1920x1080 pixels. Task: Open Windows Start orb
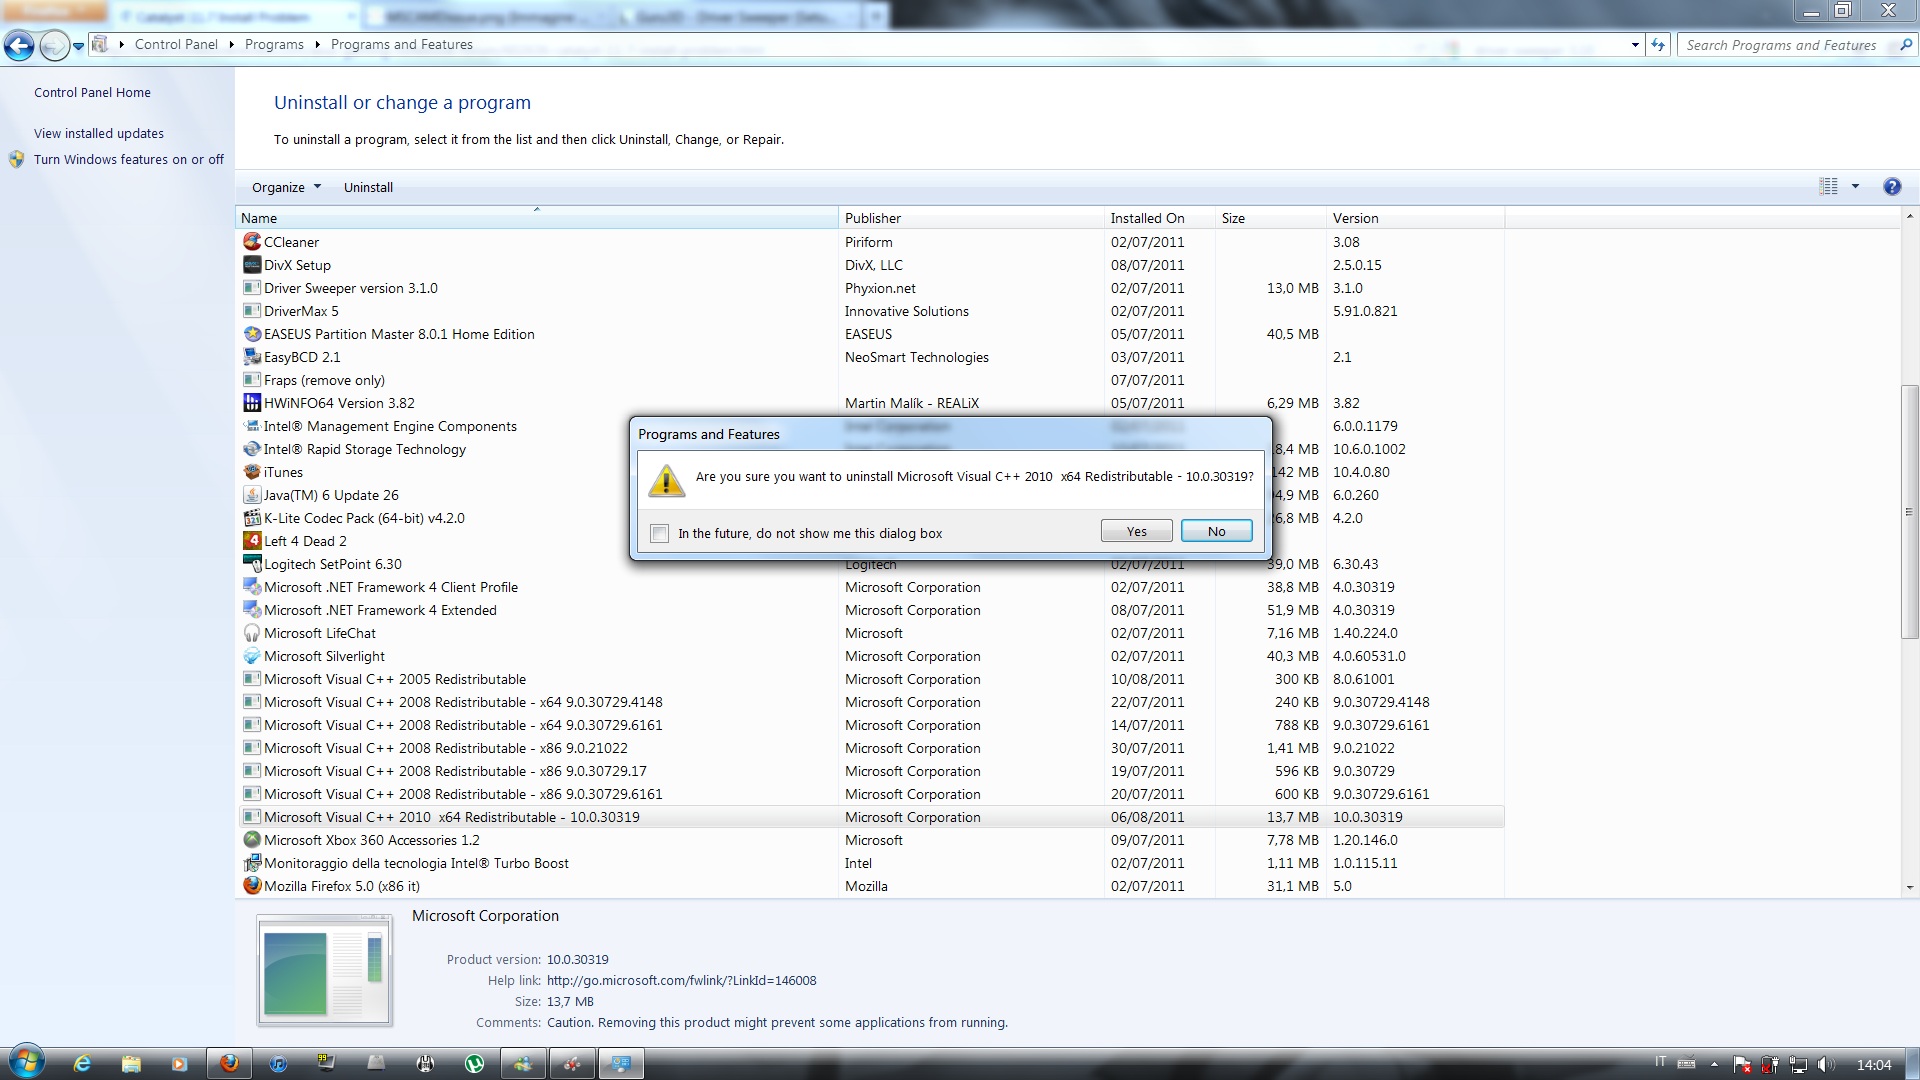(x=27, y=1062)
